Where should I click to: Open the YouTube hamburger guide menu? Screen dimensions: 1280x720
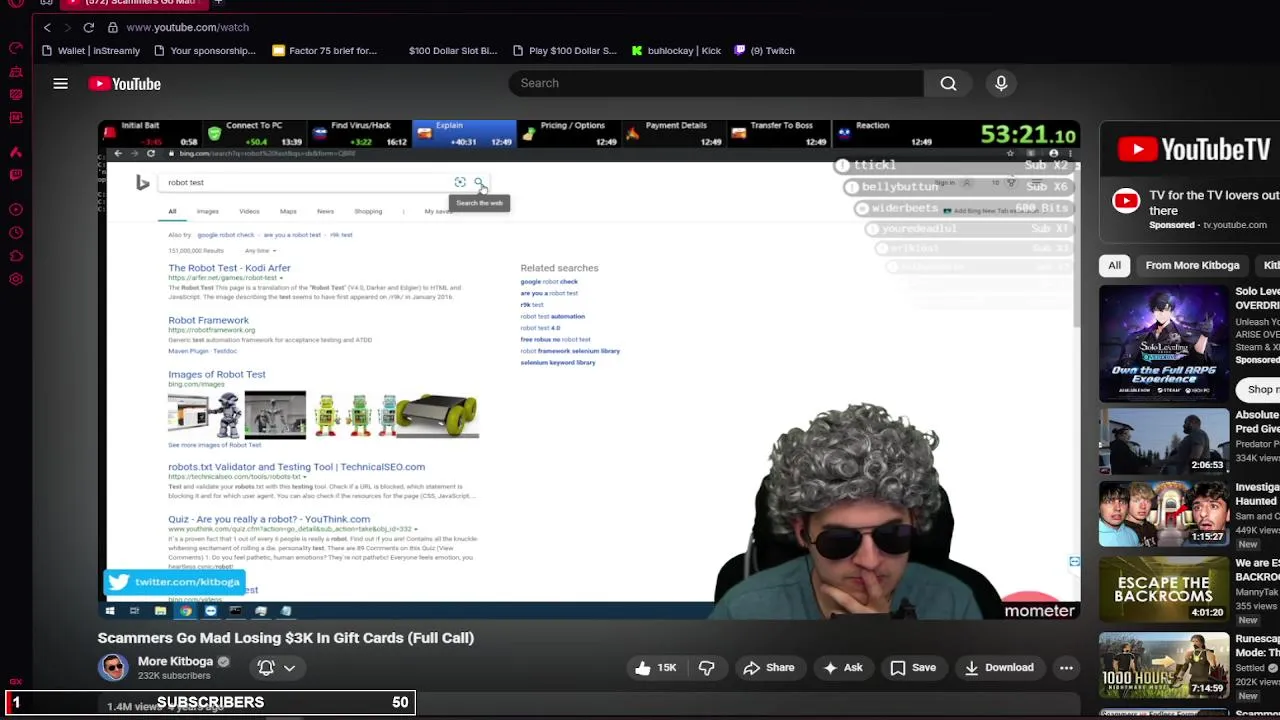click(61, 84)
